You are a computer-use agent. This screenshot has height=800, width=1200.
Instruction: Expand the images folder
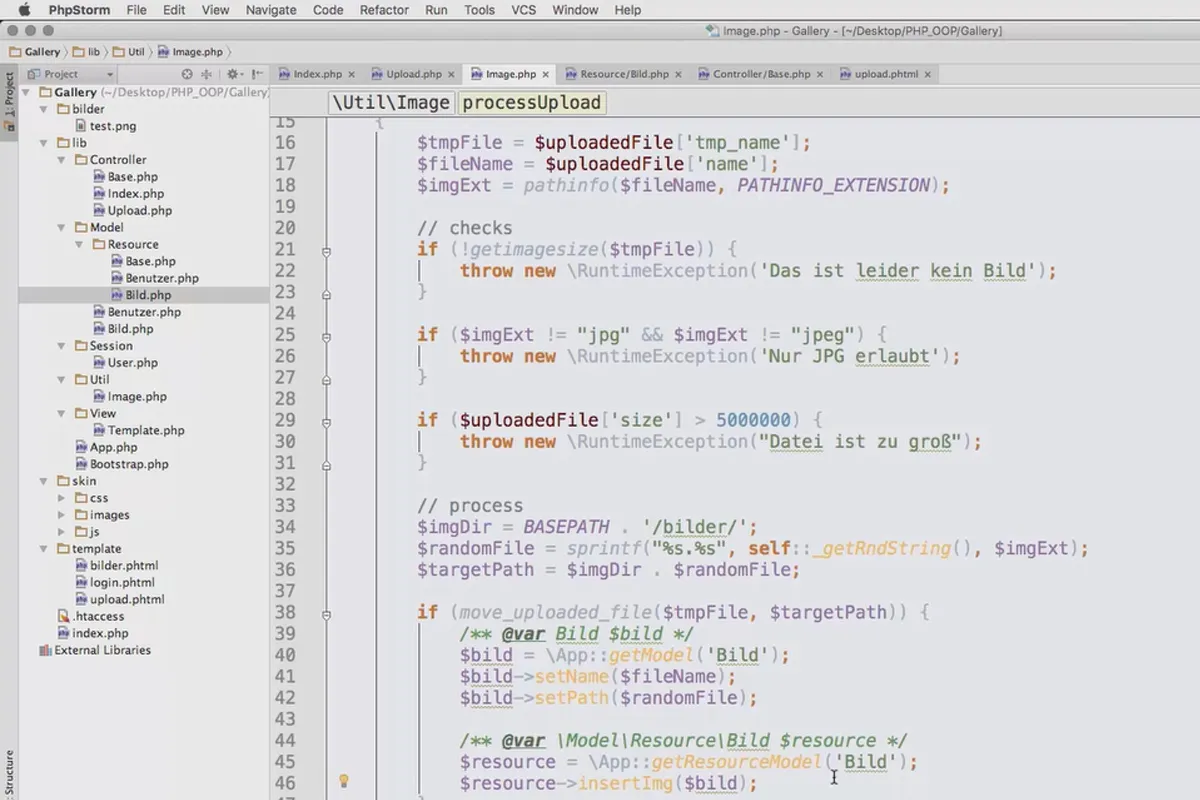(x=63, y=515)
